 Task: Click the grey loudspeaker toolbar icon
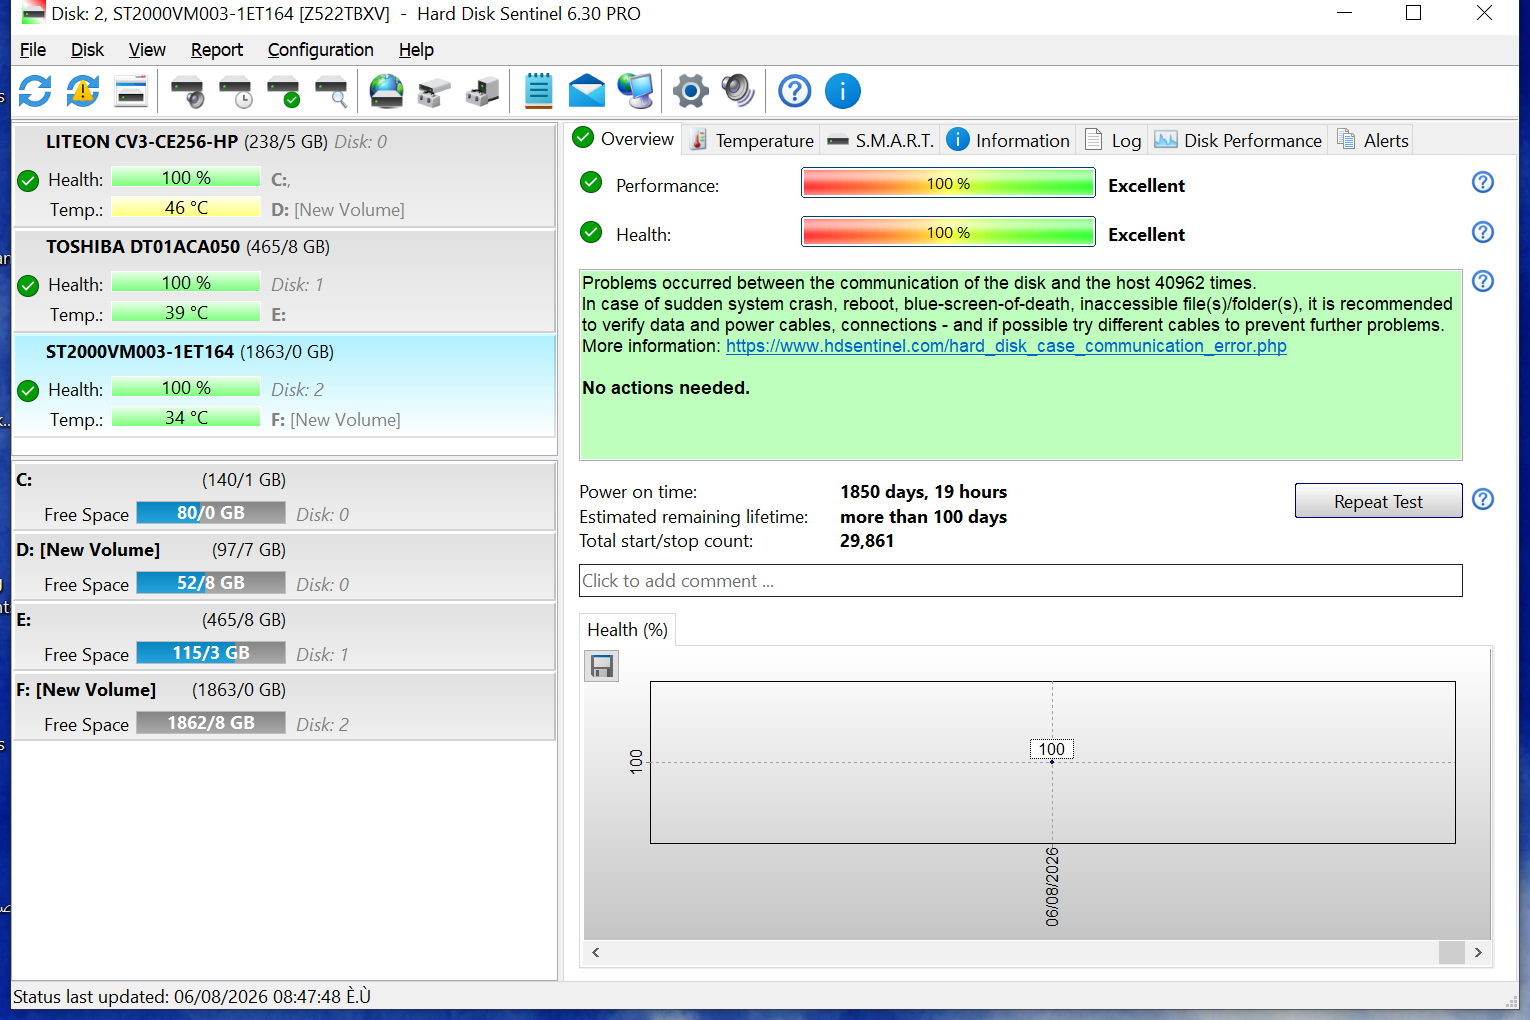coord(739,91)
